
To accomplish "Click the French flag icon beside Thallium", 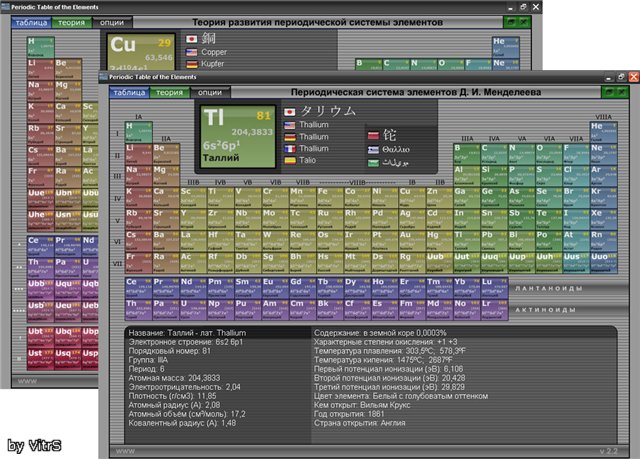I will pyautogui.click(x=290, y=149).
